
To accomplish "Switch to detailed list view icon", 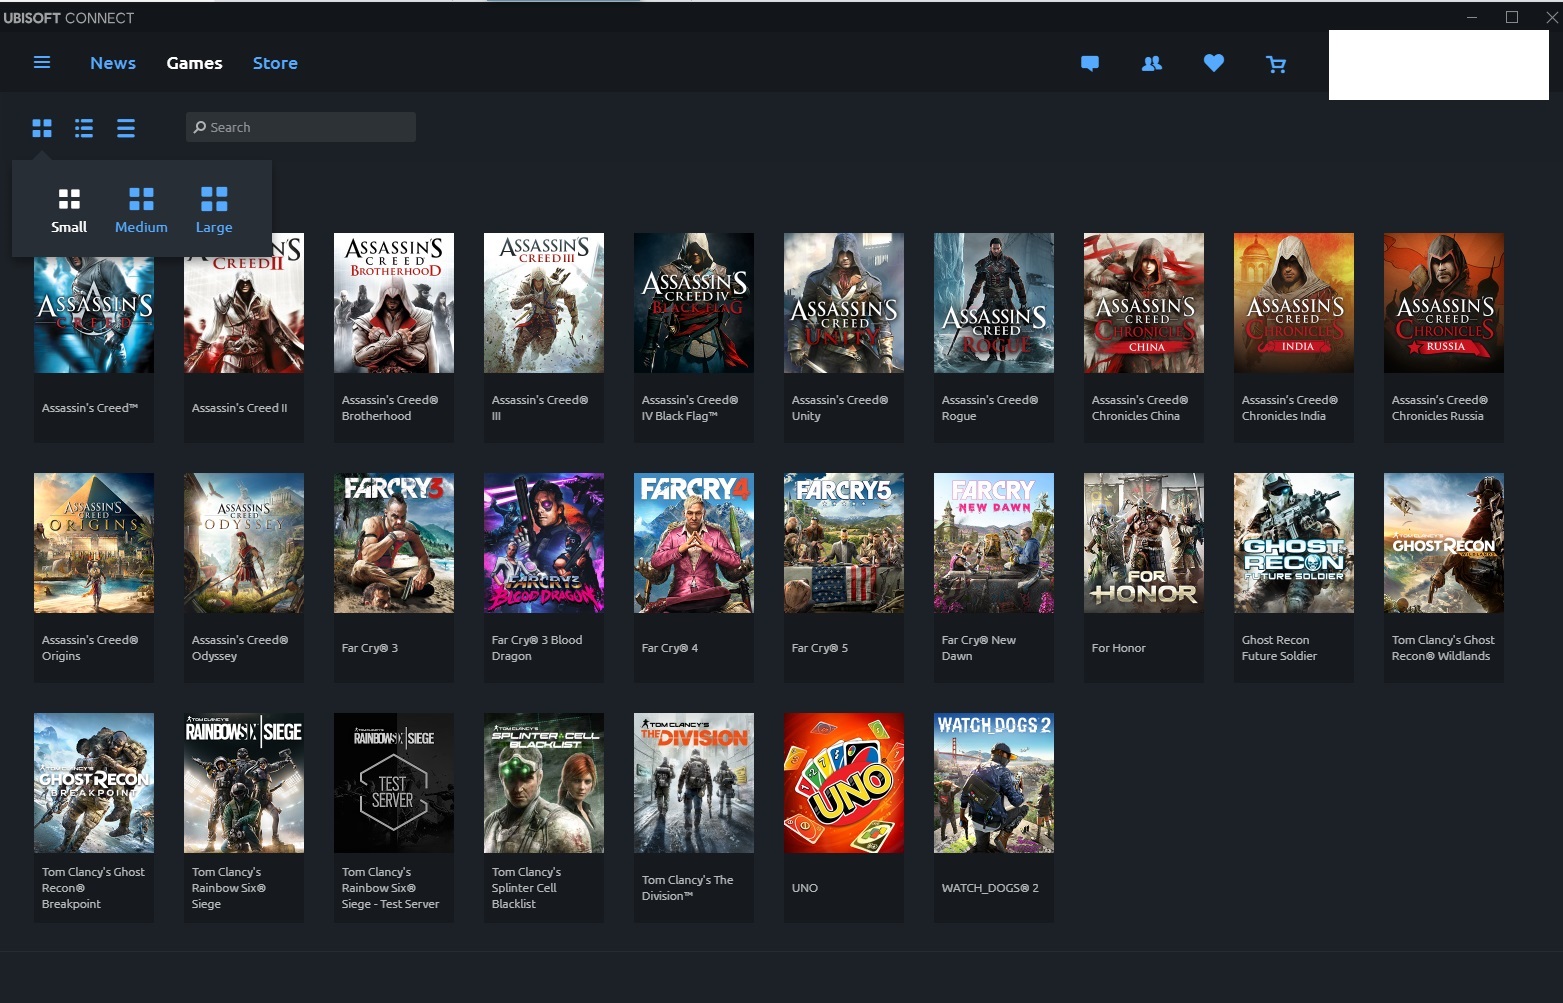I will (x=84, y=128).
